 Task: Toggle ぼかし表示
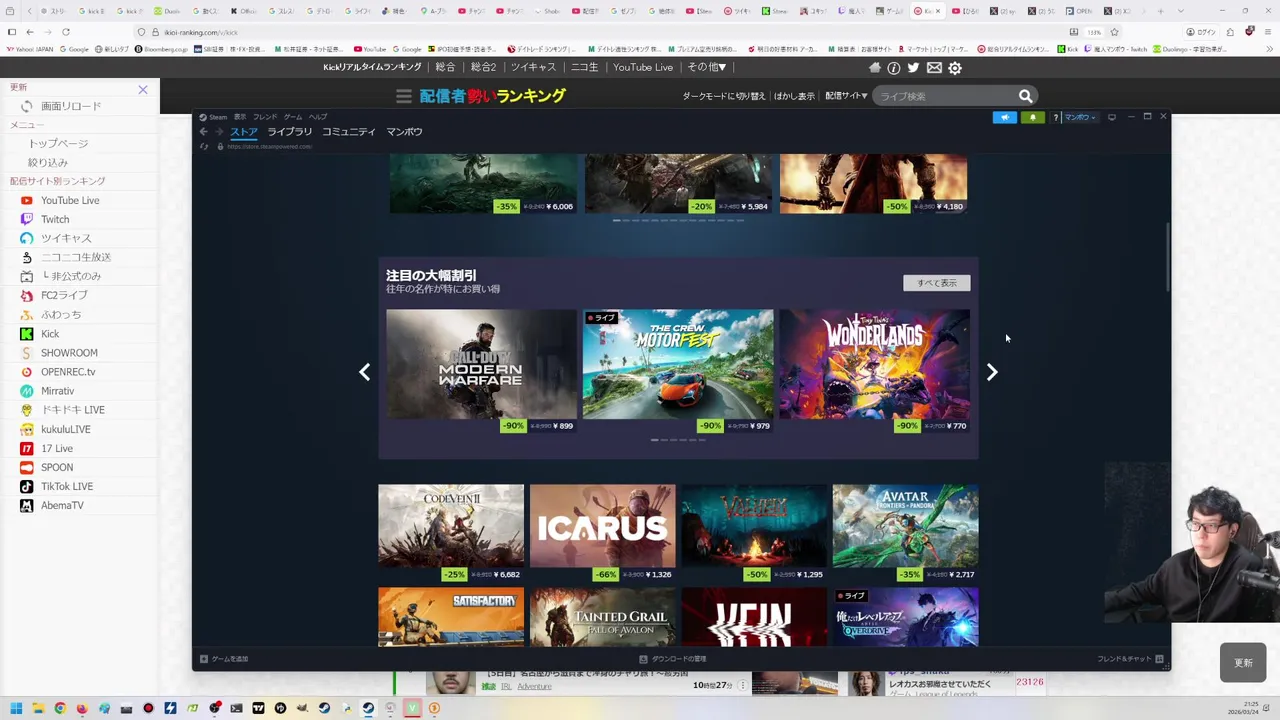pyautogui.click(x=794, y=96)
